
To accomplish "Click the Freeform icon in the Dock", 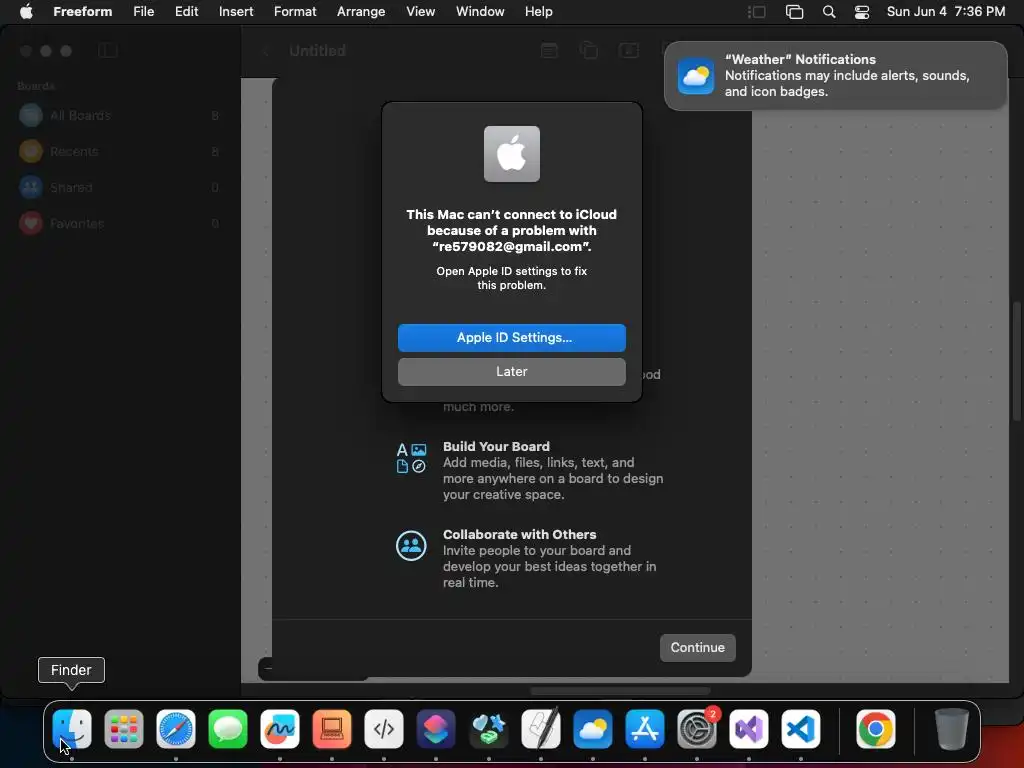I will pyautogui.click(x=280, y=729).
